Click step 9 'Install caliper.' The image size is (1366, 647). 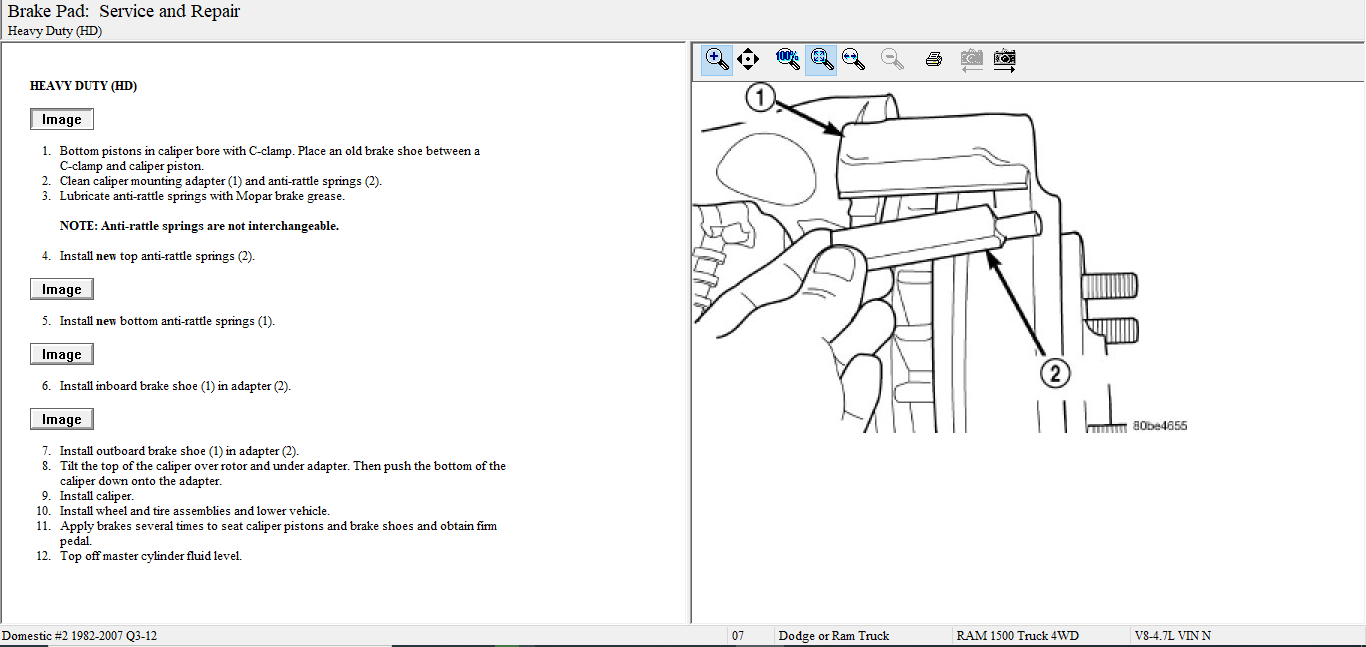tap(96, 496)
